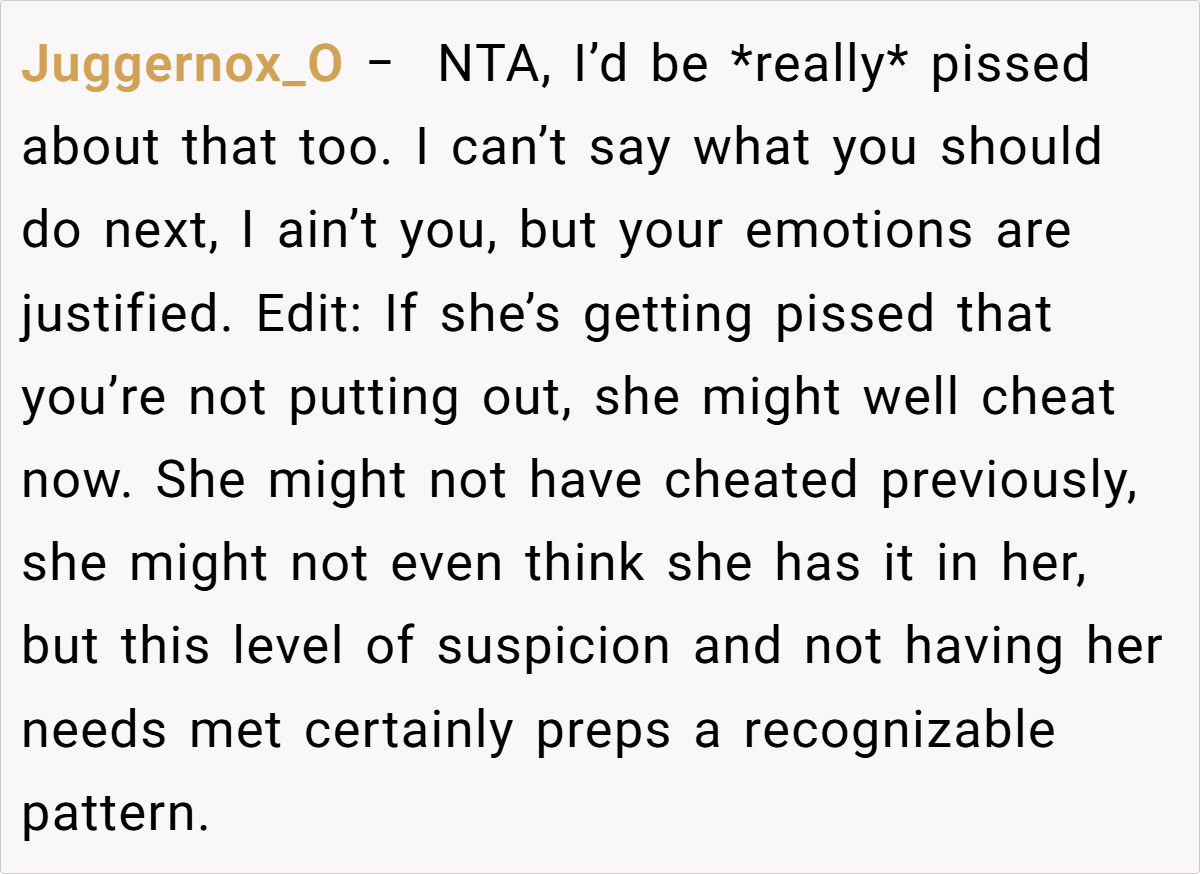The height and width of the screenshot is (874, 1200).
Task: Click the word "should" in the second line
Action: 1020,149
